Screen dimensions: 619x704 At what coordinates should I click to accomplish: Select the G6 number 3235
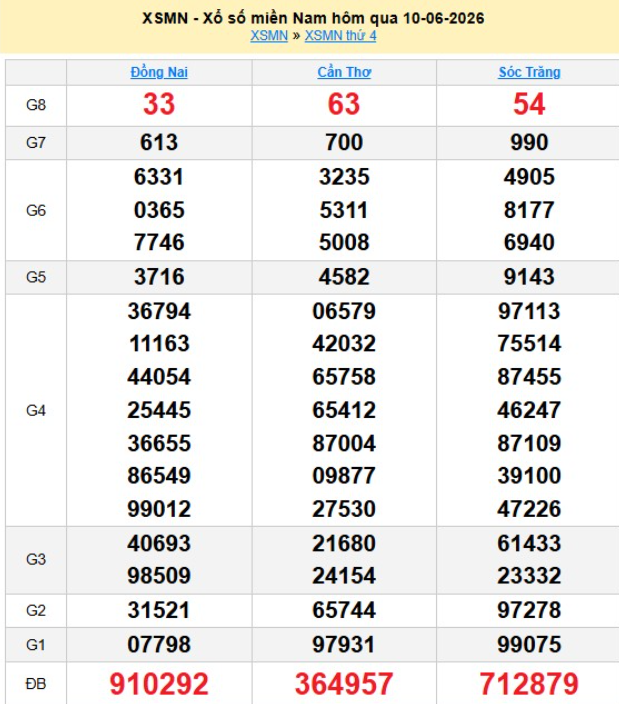(344, 177)
